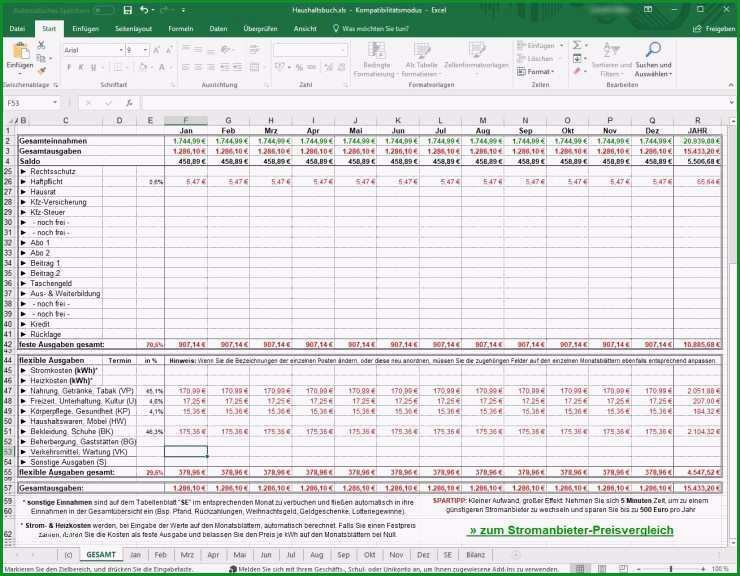This screenshot has width=740, height=576.
Task: Open the Bilanz worksheet tab
Action: tap(476, 555)
